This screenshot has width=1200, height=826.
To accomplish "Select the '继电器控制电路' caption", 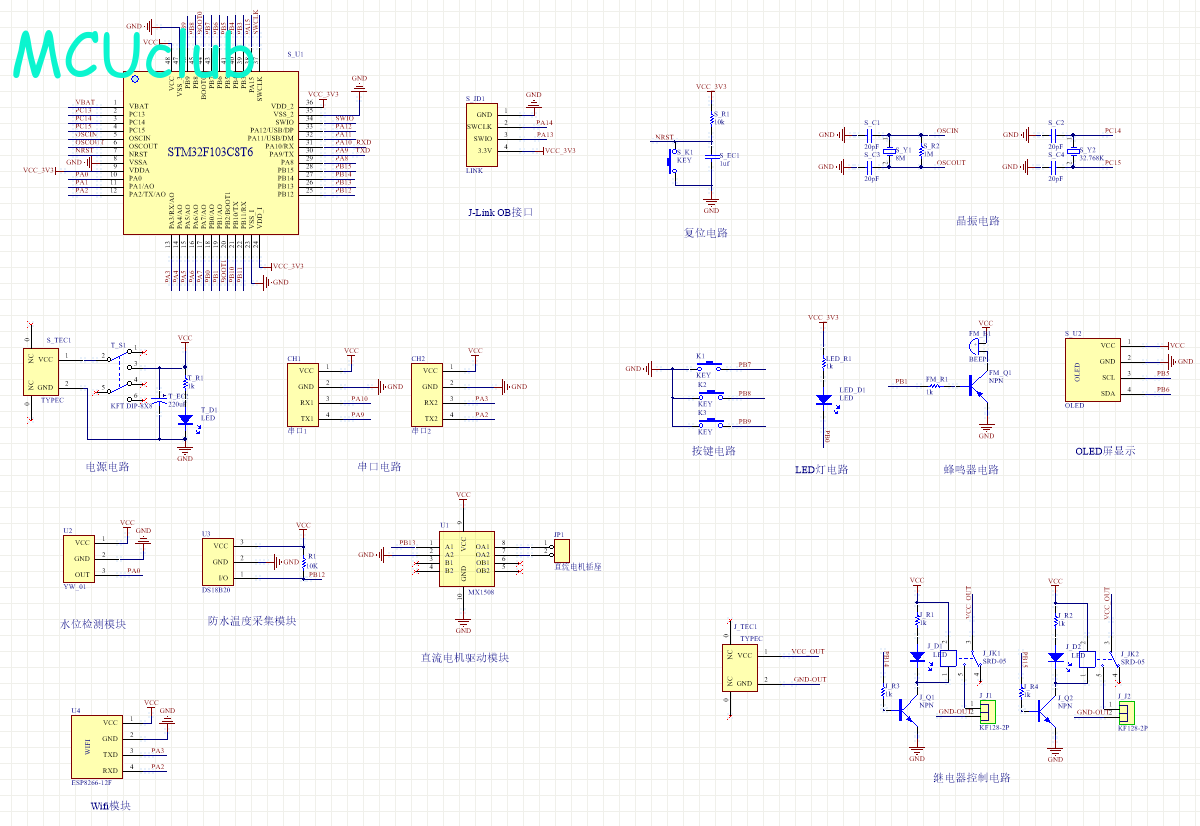I will pyautogui.click(x=972, y=777).
